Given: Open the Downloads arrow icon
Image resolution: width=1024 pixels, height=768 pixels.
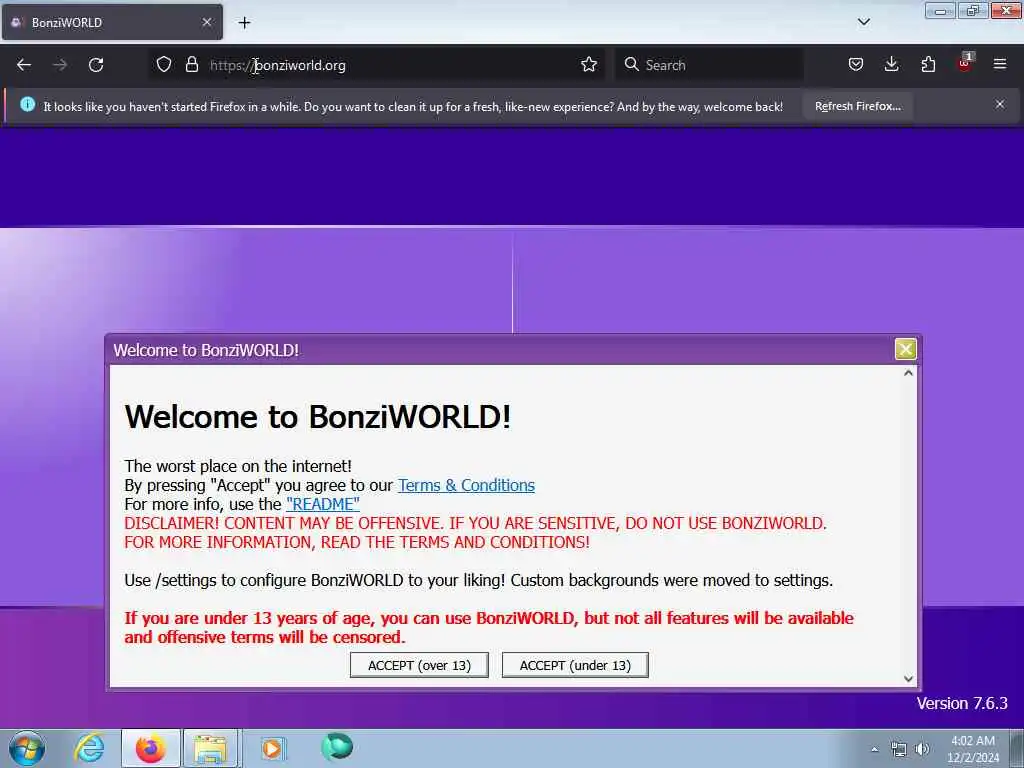Looking at the screenshot, I should pyautogui.click(x=891, y=65).
